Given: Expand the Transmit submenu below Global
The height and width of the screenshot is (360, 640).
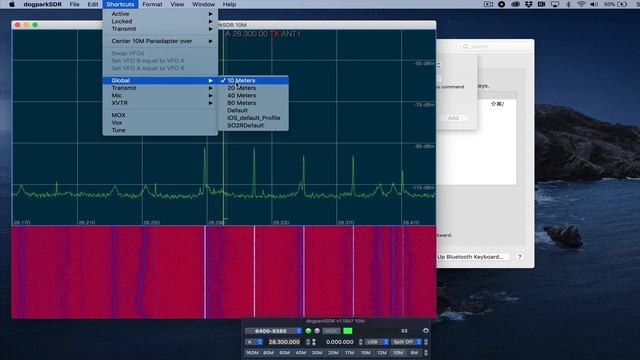Looking at the screenshot, I should point(160,88).
